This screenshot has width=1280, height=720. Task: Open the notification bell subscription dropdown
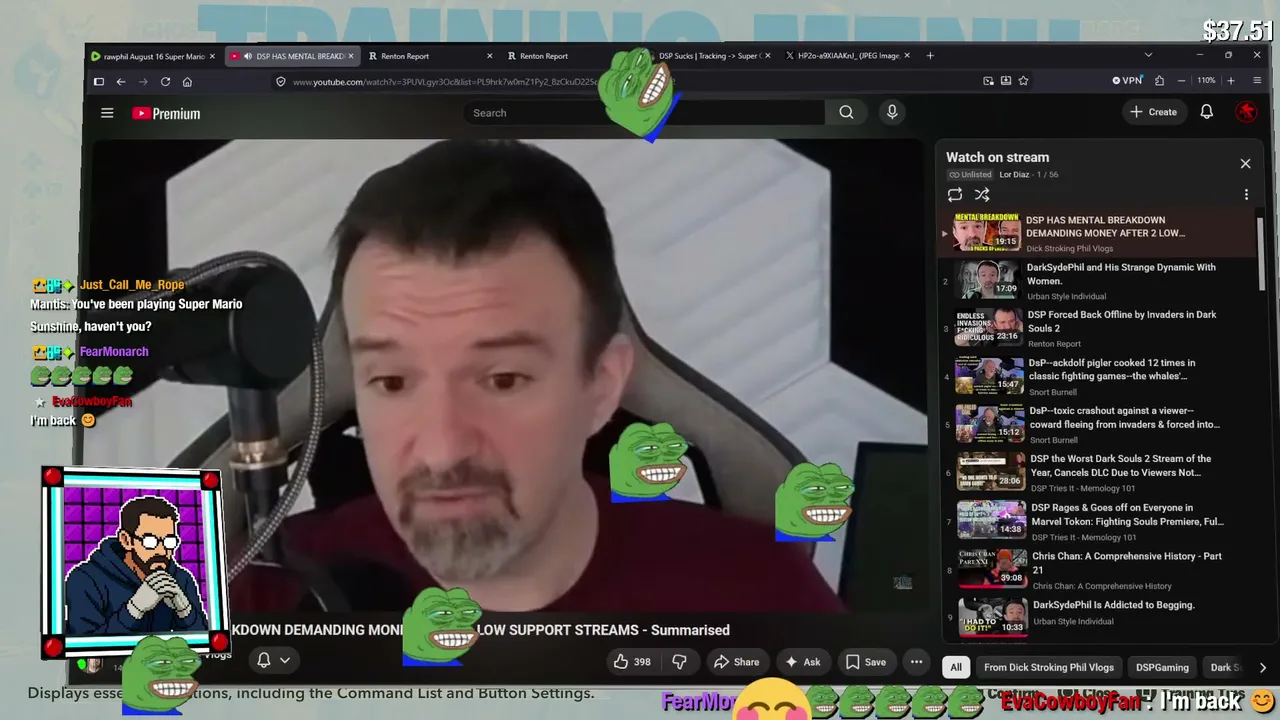273,660
